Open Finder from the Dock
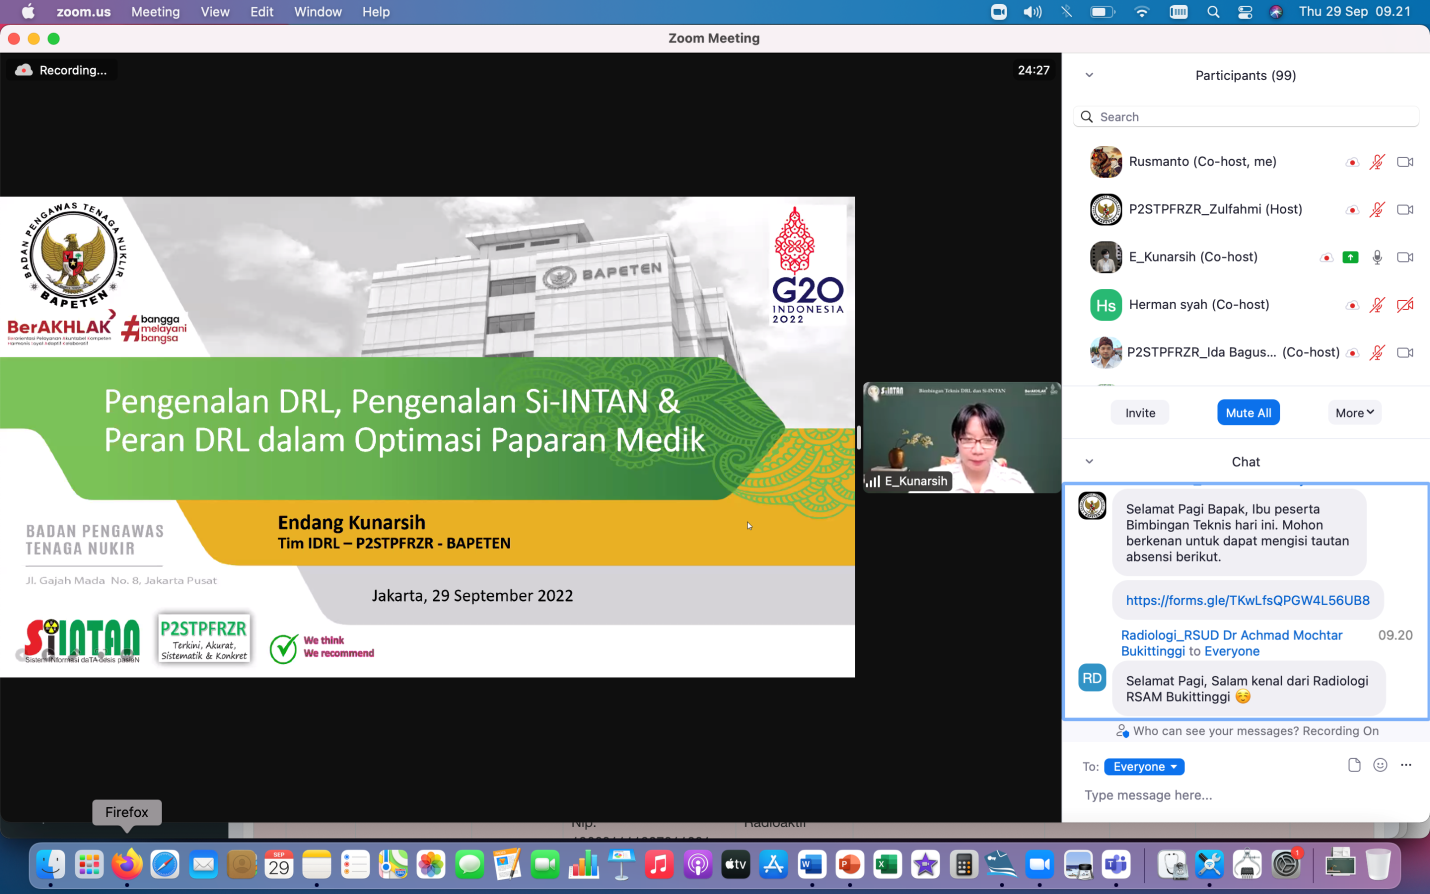Image resolution: width=1430 pixels, height=894 pixels. point(50,864)
